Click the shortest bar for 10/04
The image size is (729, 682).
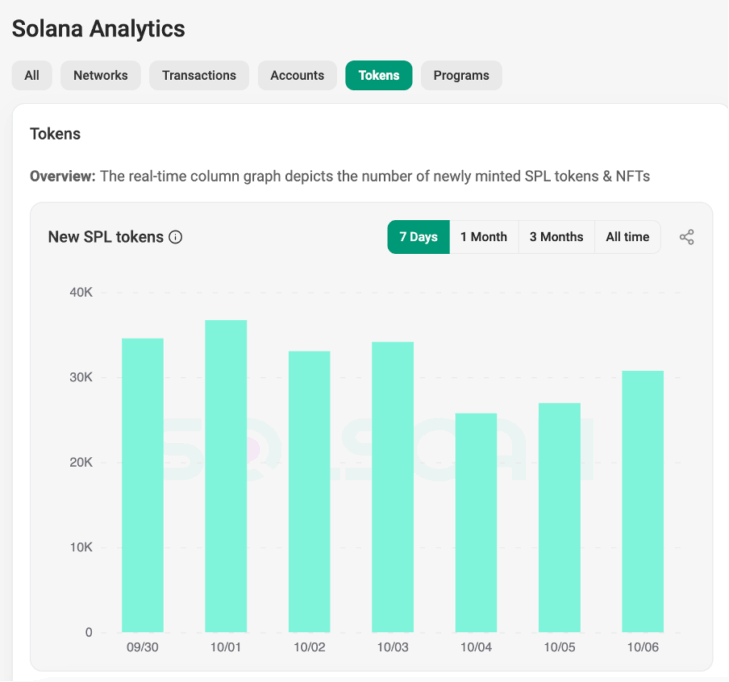[x=476, y=522]
